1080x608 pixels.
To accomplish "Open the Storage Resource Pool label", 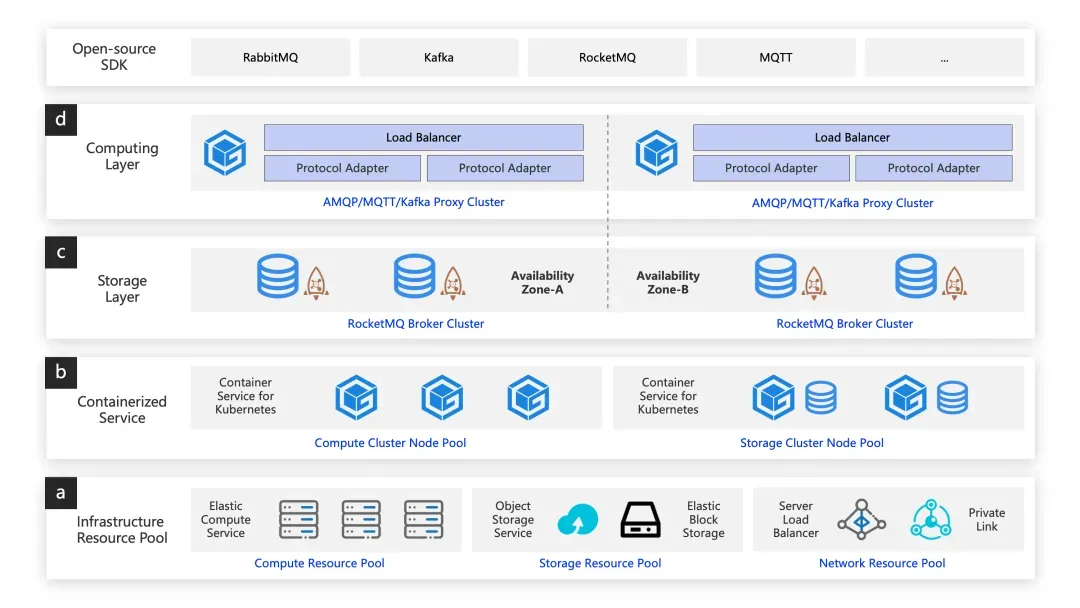I will [x=600, y=563].
